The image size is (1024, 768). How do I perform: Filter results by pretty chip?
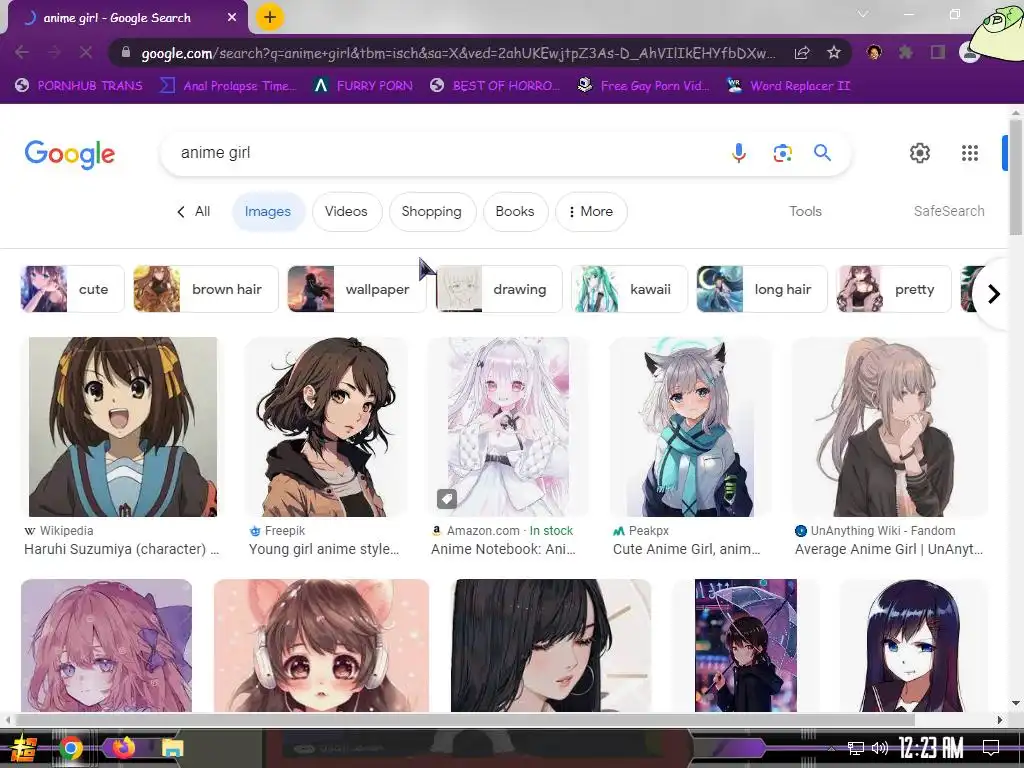click(894, 289)
